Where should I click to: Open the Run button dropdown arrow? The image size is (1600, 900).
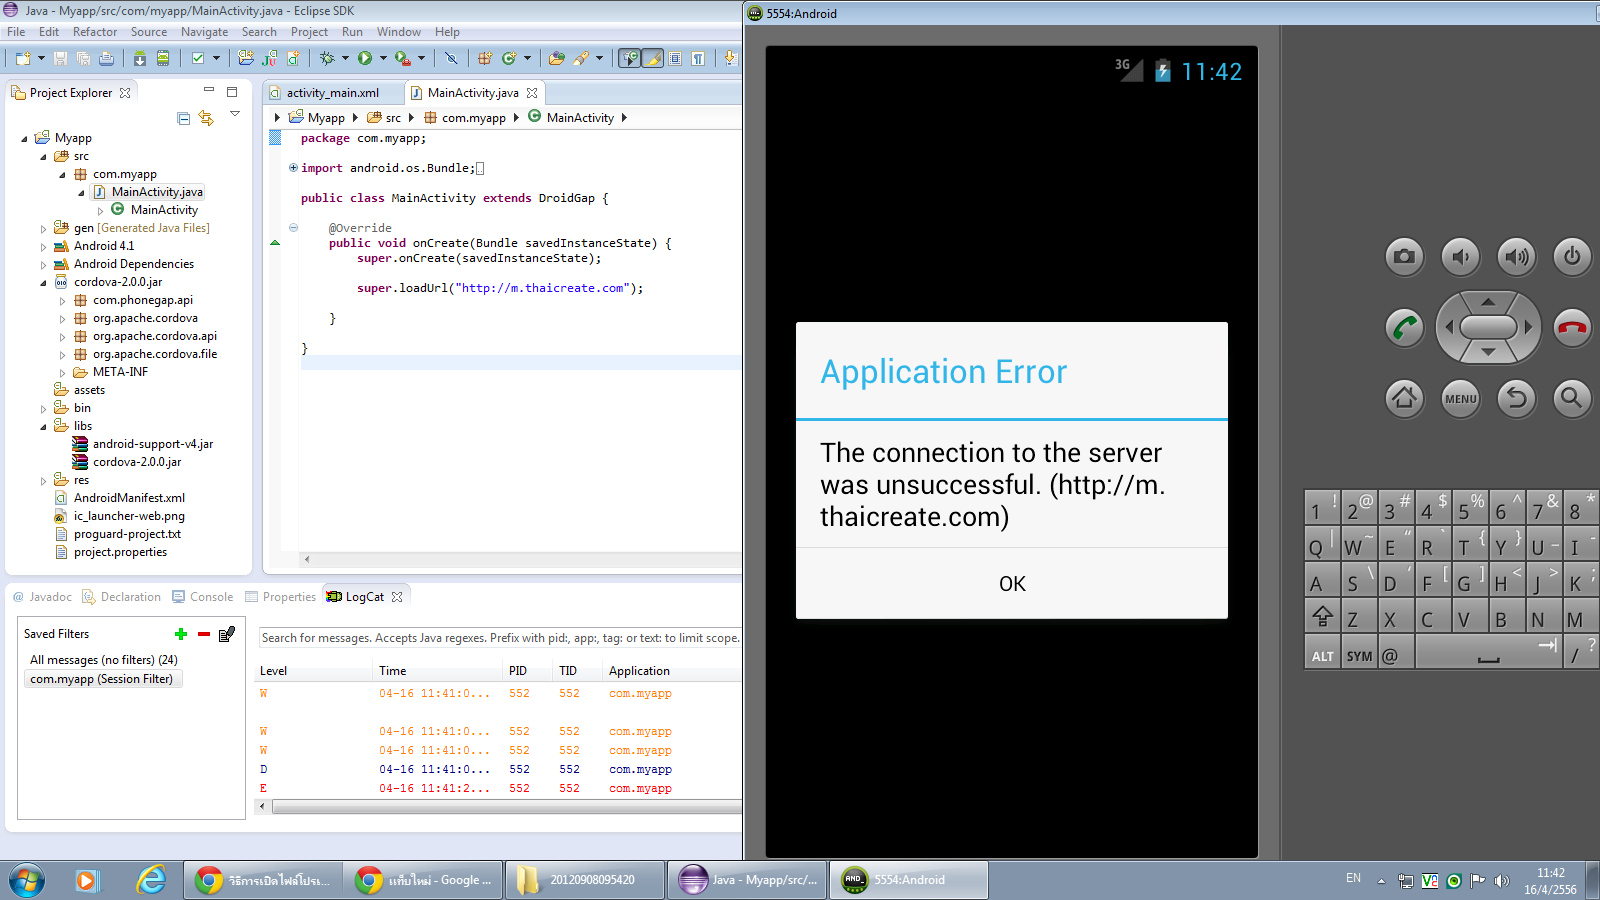pos(382,59)
